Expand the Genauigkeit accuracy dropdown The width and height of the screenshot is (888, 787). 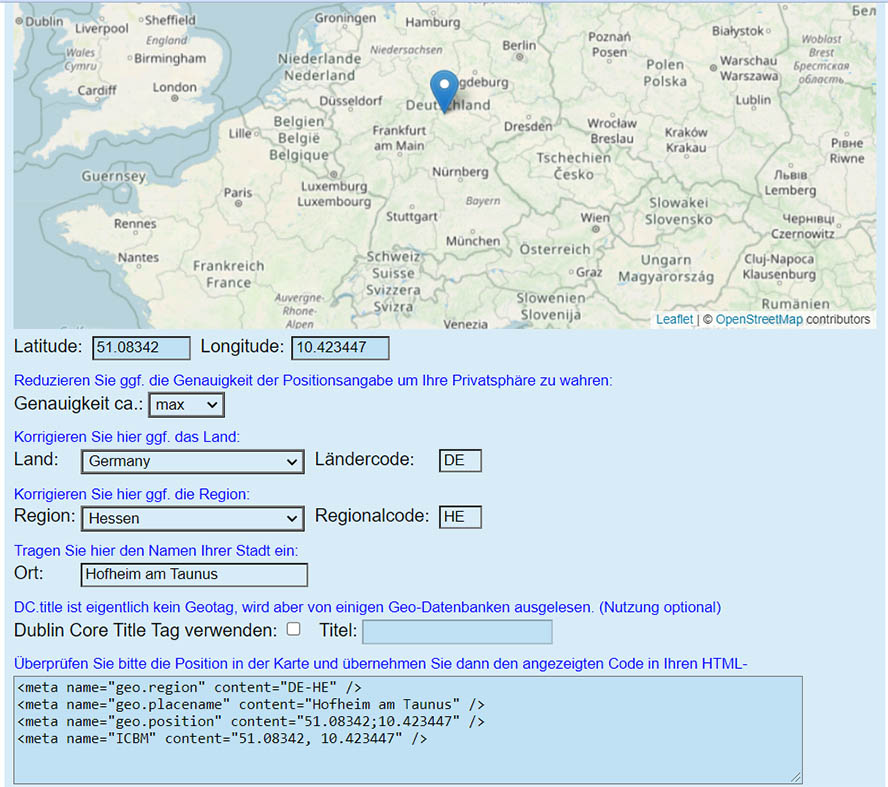click(x=187, y=404)
